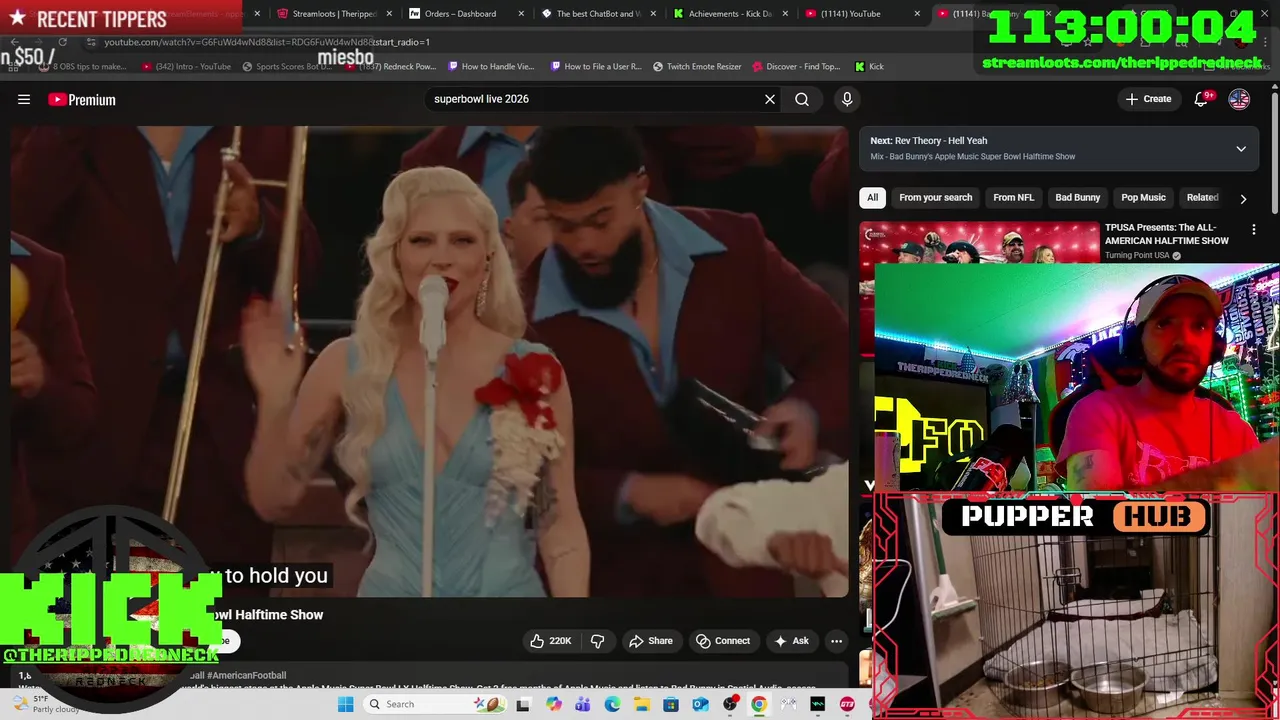Screen dimensions: 1280x720
Task: Show more filter chips with the right arrow
Action: [x=1243, y=198]
